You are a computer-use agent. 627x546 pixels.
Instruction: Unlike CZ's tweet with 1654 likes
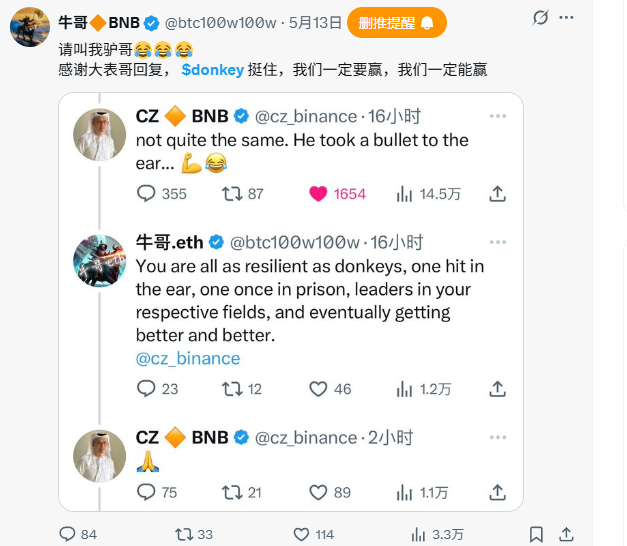[x=319, y=193]
